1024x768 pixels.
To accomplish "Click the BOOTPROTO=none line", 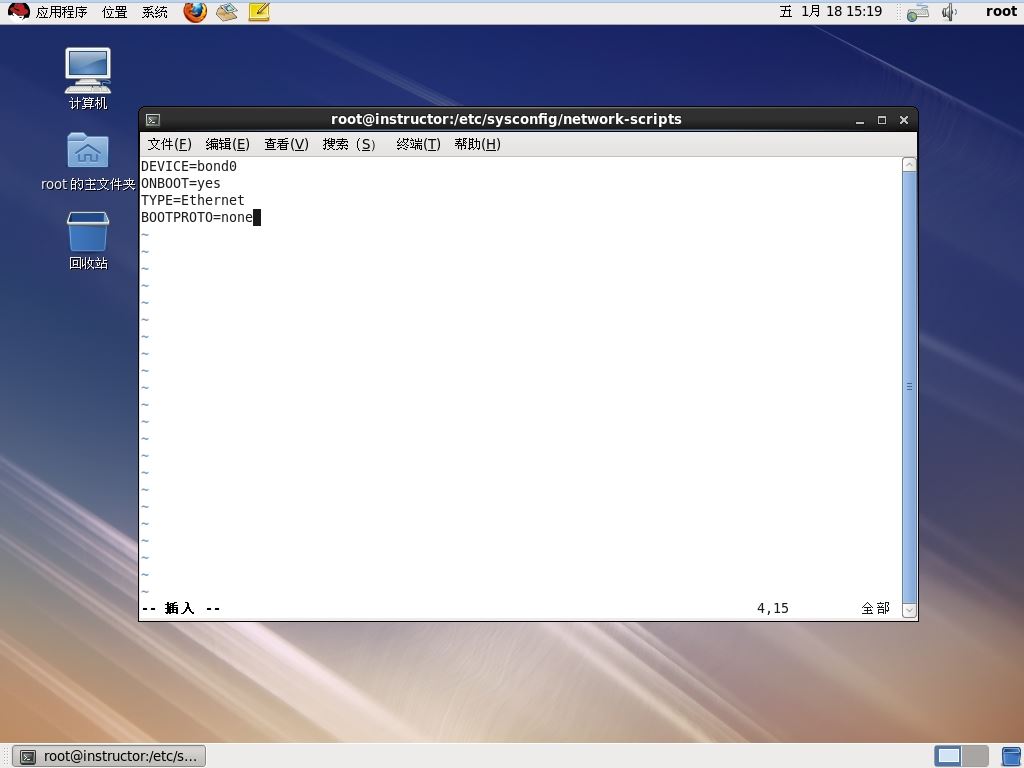I will (197, 217).
